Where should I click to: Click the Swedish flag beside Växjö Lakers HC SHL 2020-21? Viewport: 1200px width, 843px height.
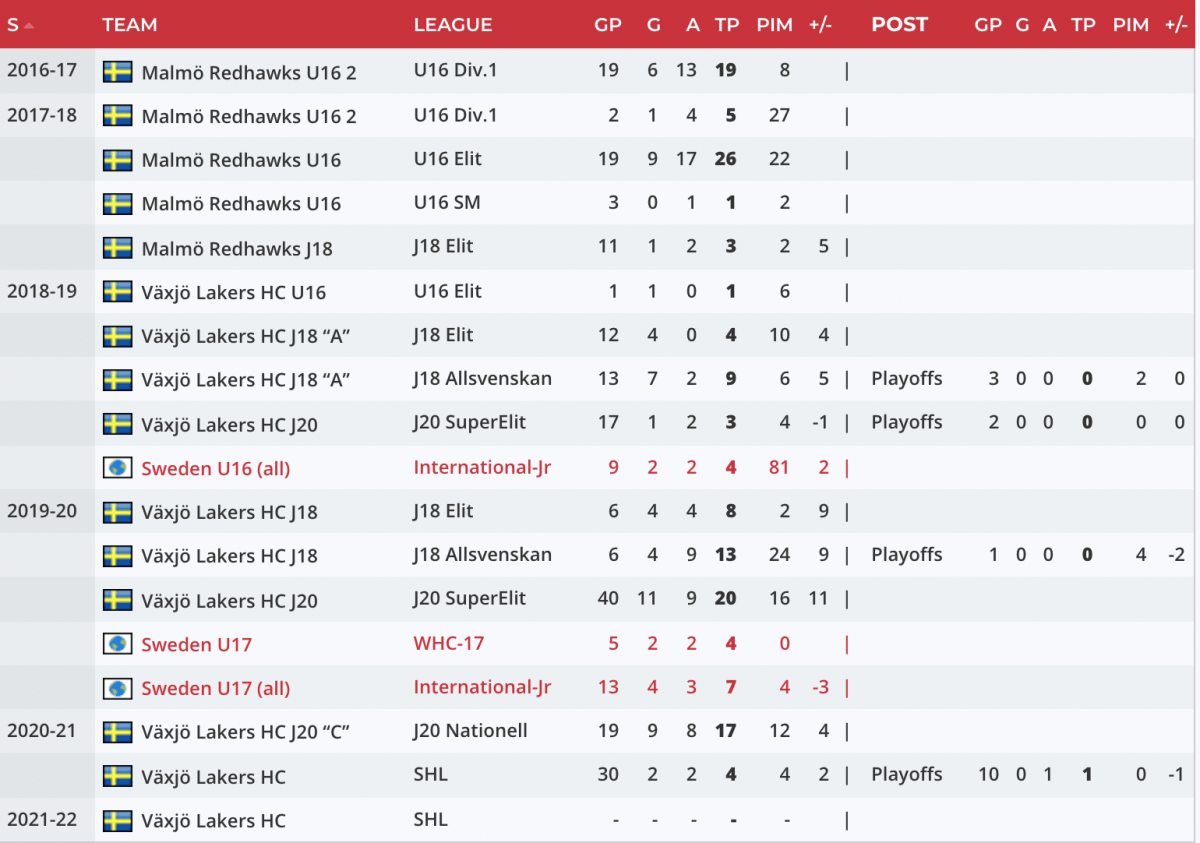(118, 776)
